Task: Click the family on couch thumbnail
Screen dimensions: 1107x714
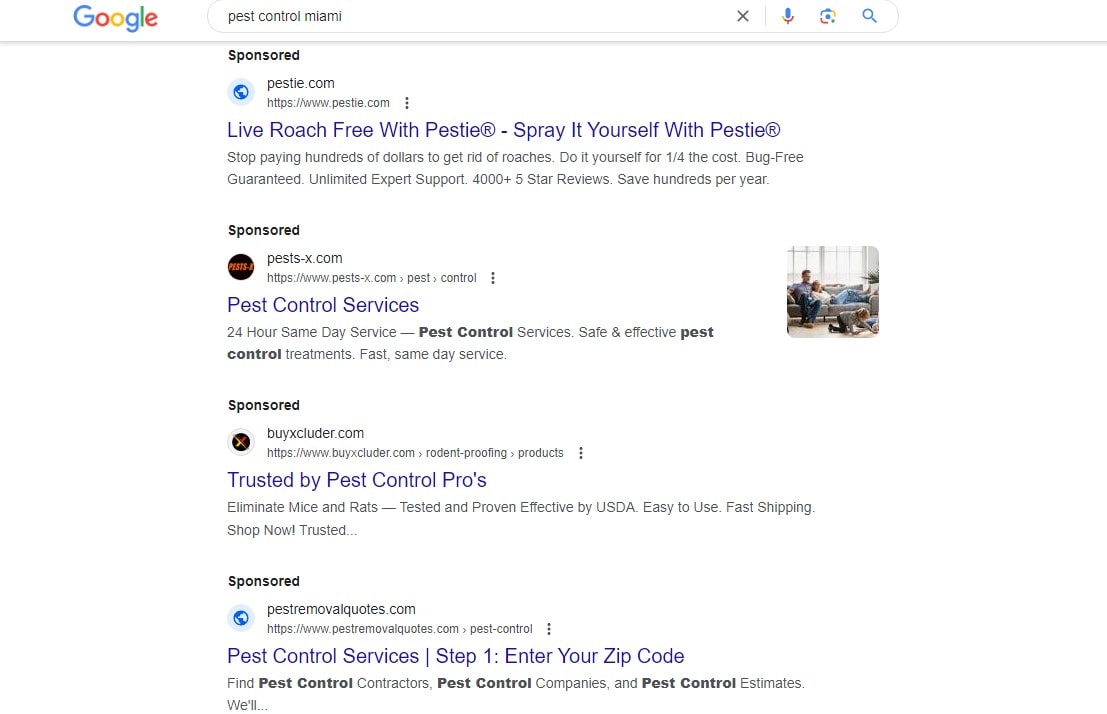Action: tap(833, 291)
